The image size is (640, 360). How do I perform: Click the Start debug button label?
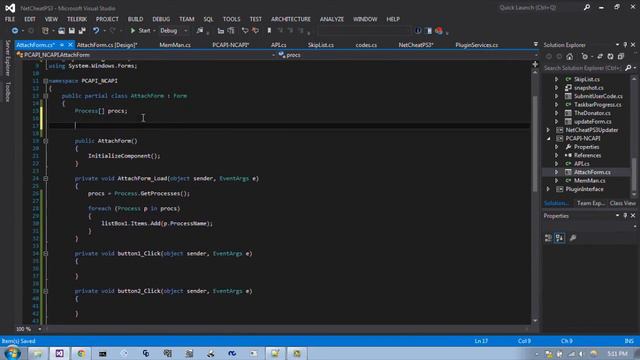(x=144, y=31)
